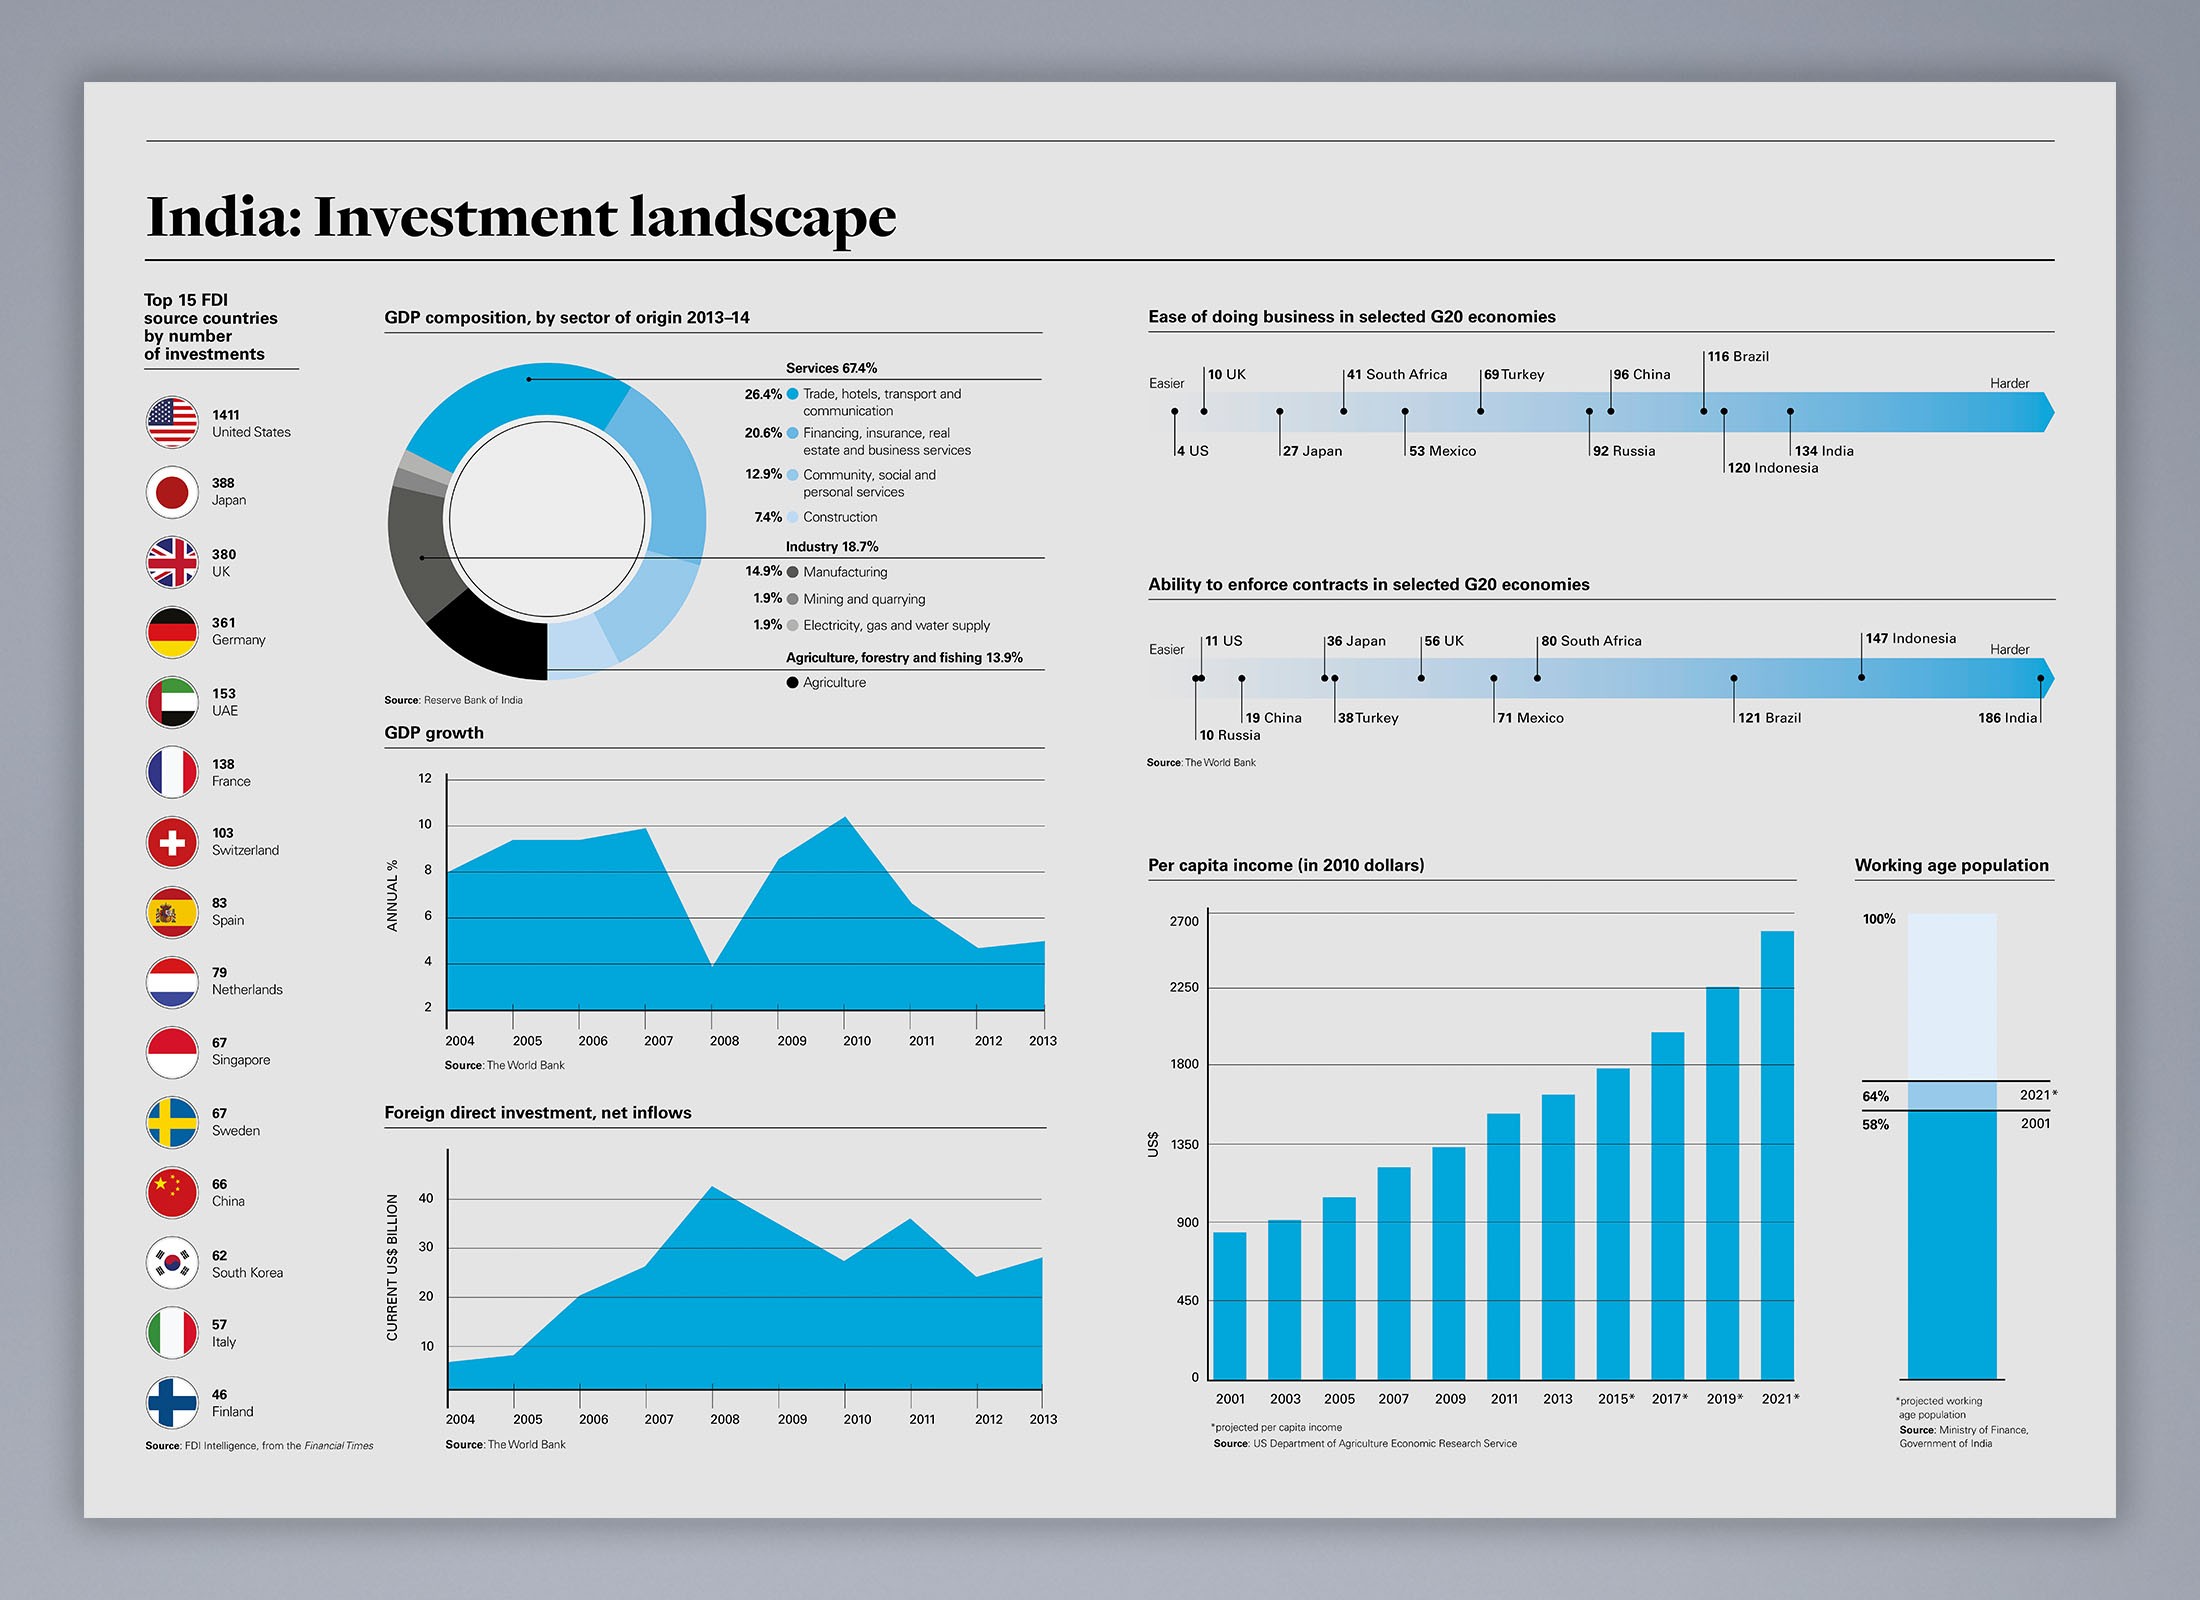Click the Netherlands flag icon
This screenshot has width=2200, height=1600.
pyautogui.click(x=172, y=982)
